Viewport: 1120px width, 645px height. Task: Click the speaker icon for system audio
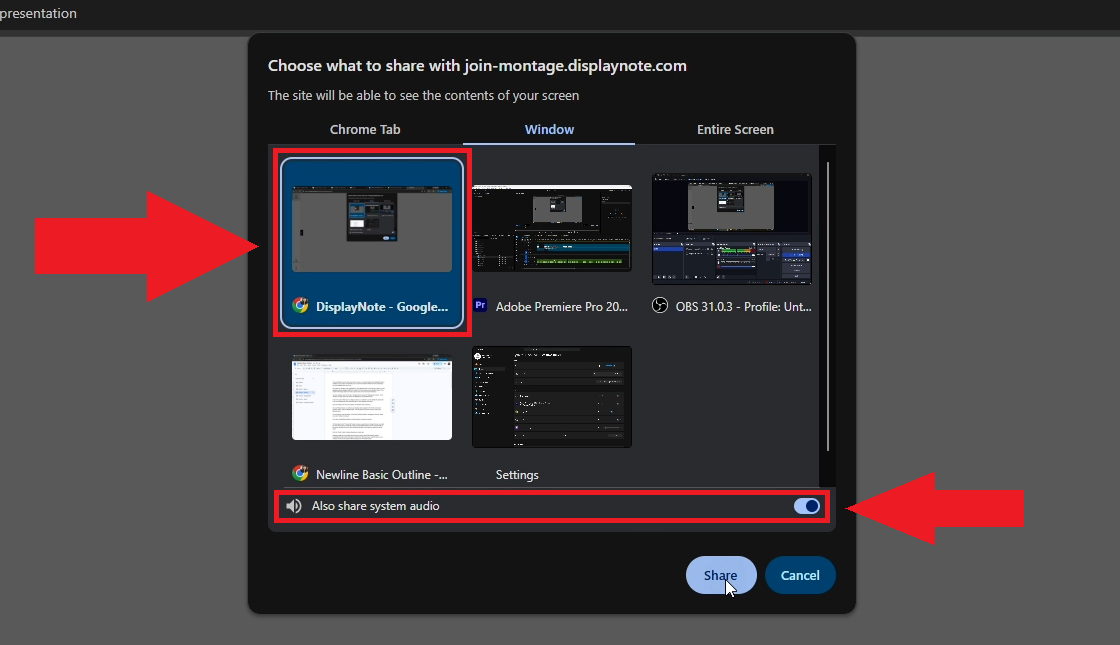point(293,506)
